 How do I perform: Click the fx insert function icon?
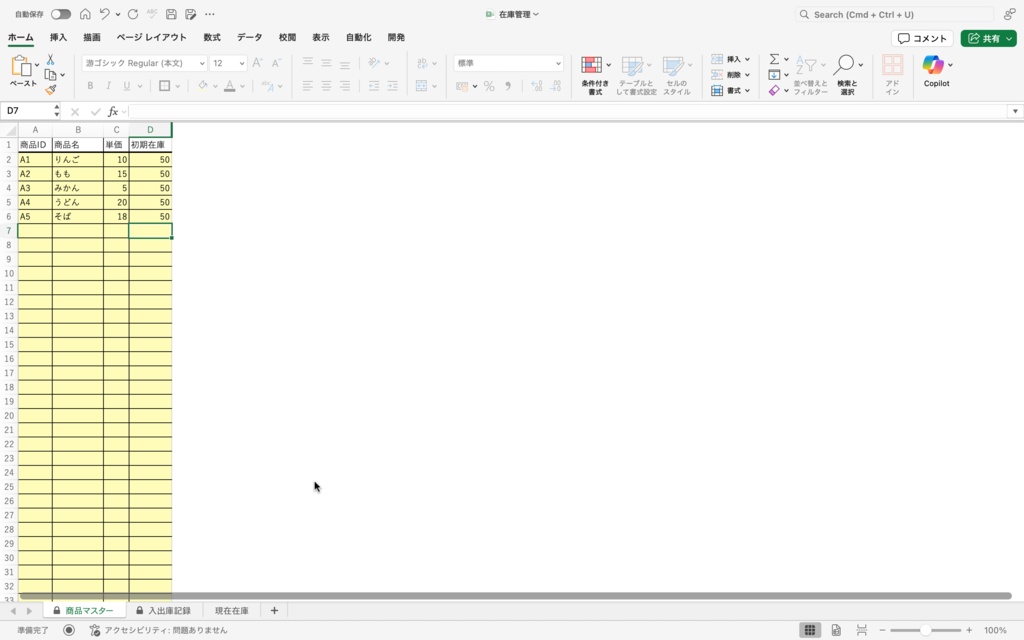pos(112,112)
